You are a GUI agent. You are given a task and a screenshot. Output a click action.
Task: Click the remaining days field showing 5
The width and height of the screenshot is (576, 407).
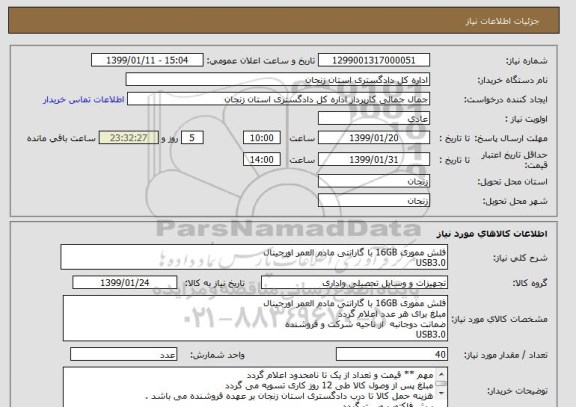tap(192, 138)
